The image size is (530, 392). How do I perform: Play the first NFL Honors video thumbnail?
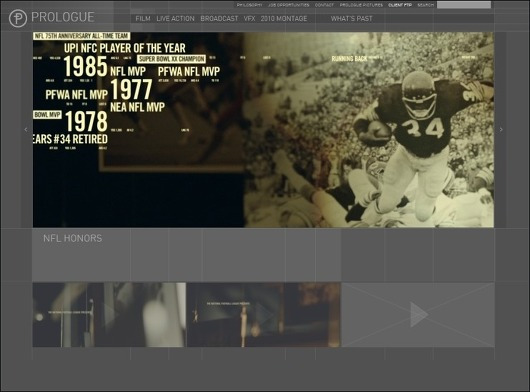click(109, 315)
